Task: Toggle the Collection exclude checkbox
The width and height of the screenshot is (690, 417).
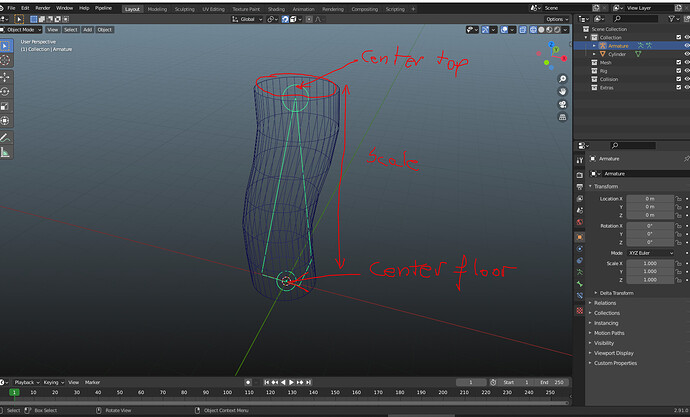Action: click(678, 37)
